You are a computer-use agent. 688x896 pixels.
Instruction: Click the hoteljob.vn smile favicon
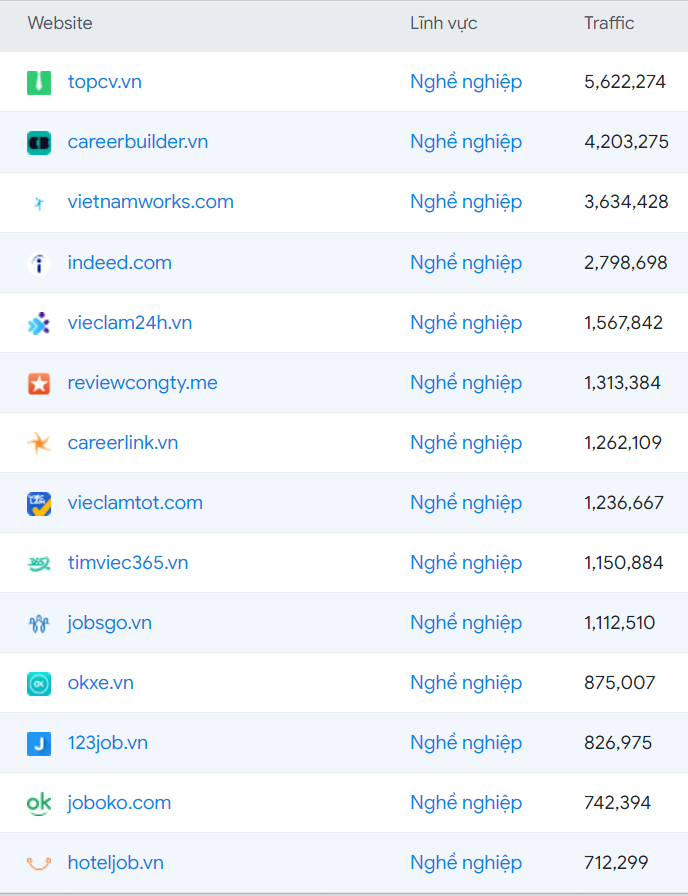[39, 863]
